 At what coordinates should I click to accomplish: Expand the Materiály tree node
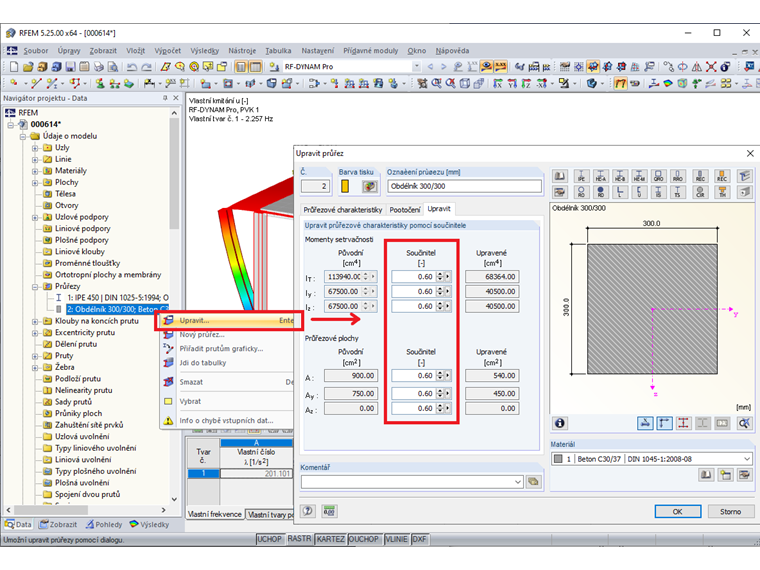point(35,171)
